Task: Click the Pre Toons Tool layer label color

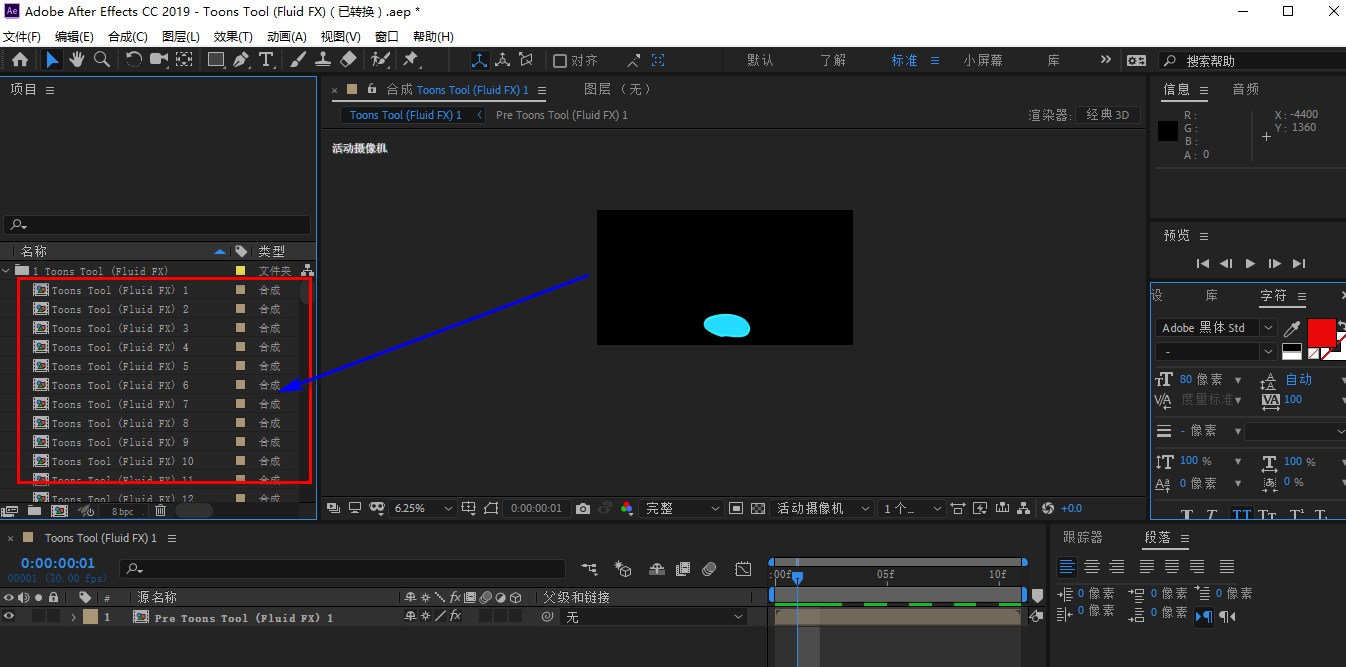Action: click(x=91, y=617)
